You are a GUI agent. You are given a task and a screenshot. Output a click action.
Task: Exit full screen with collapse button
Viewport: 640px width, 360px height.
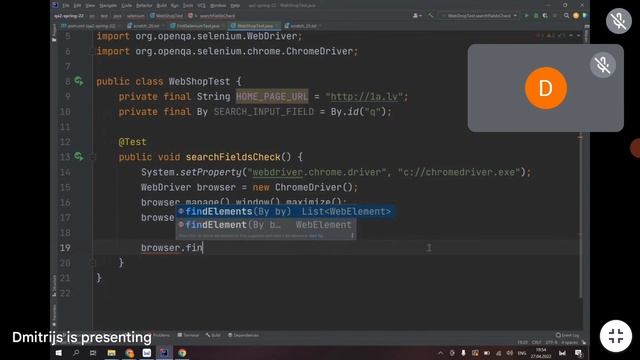click(x=616, y=336)
